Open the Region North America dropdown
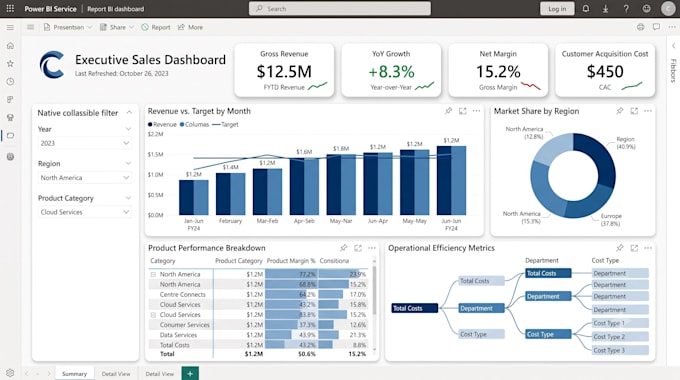The image size is (680, 380). tap(85, 177)
